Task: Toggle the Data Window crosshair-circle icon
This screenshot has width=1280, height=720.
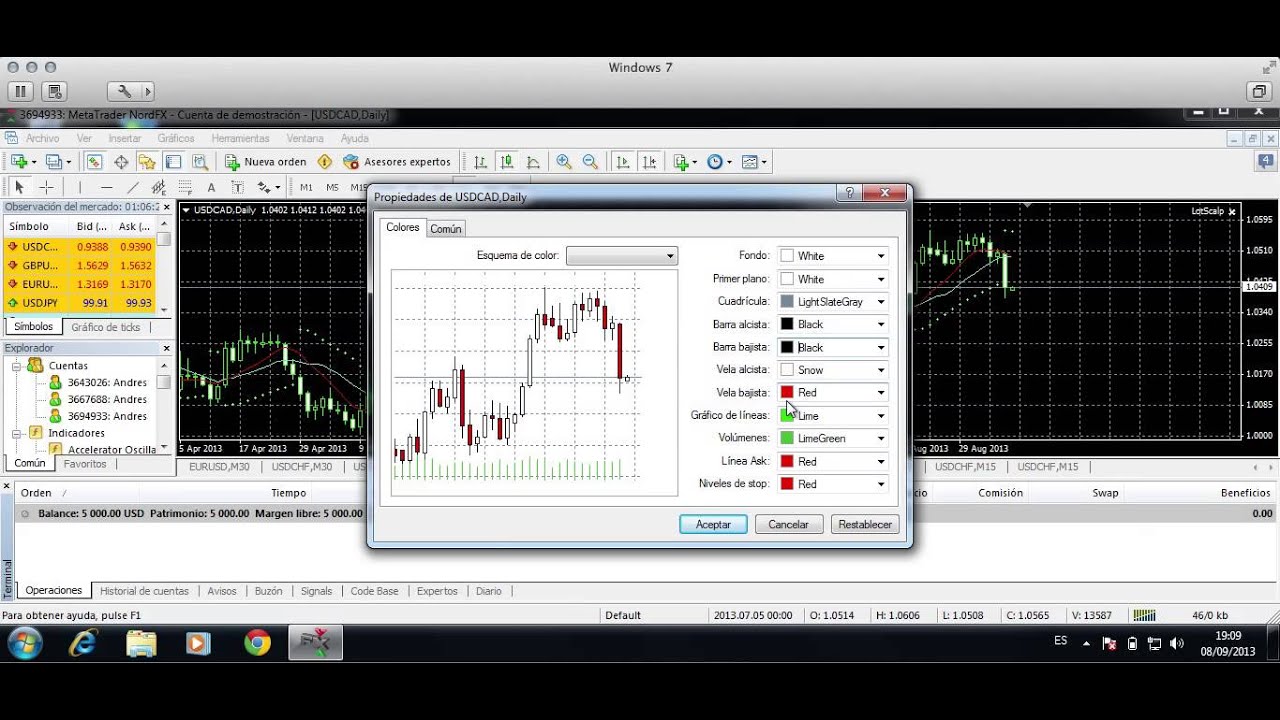Action: (121, 161)
